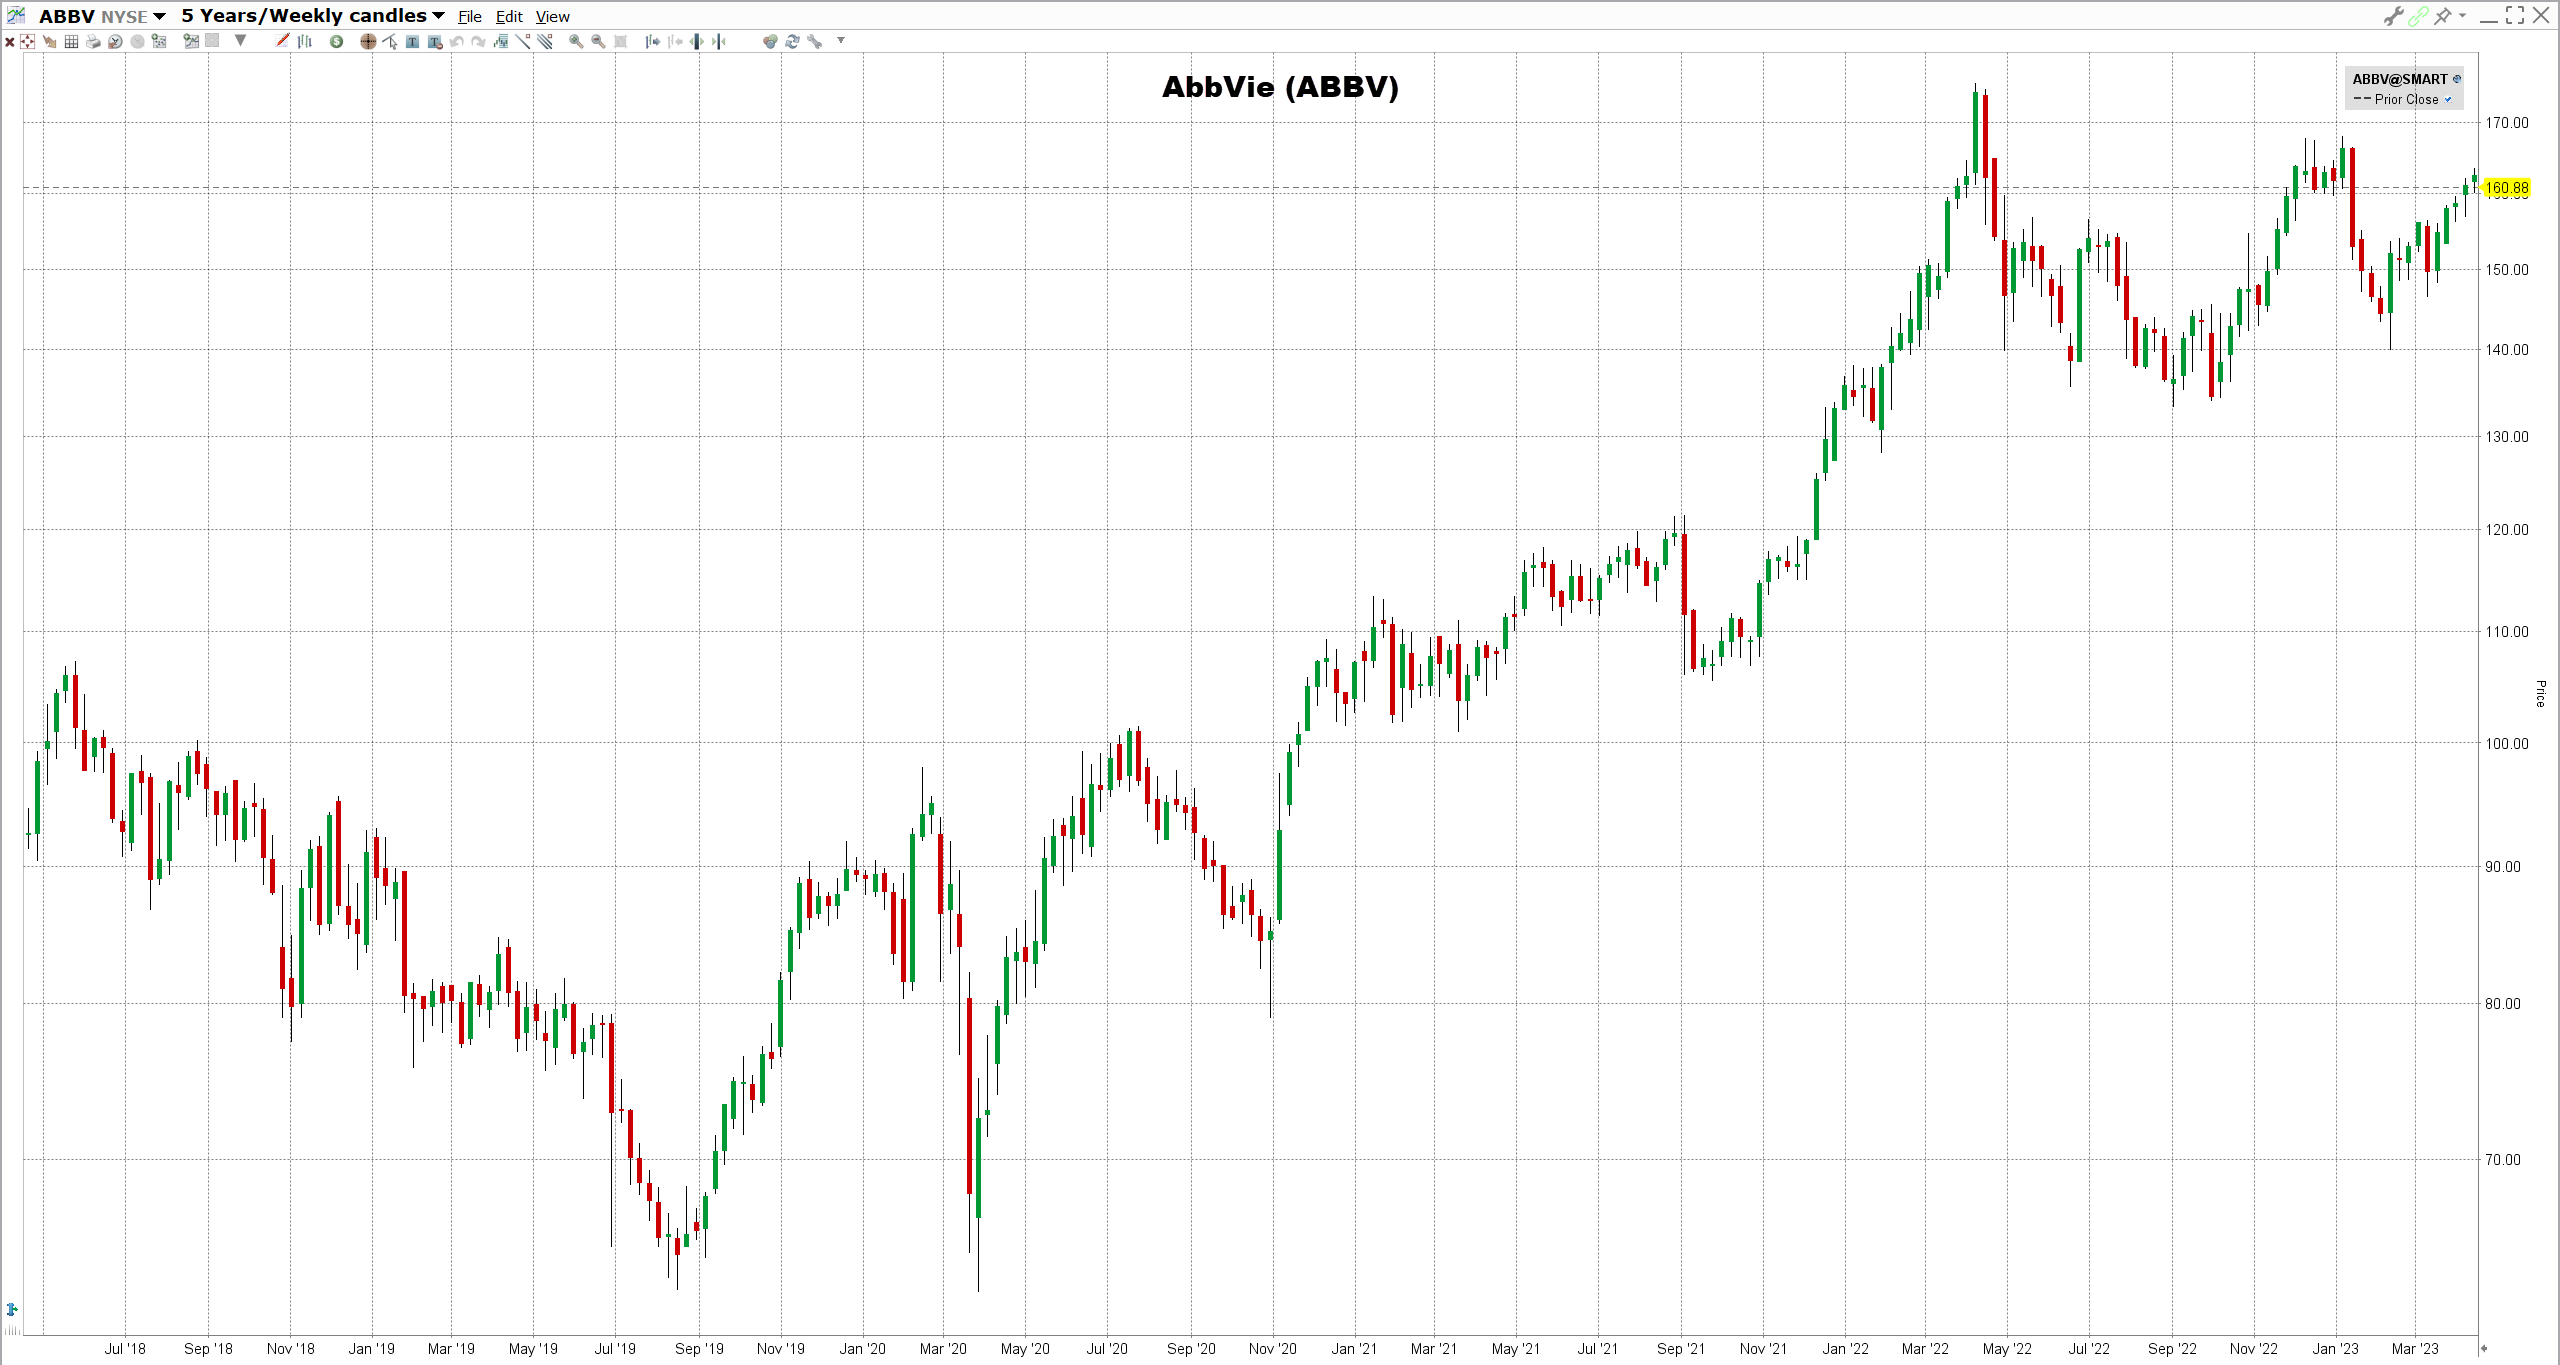2560x1365 pixels.
Task: Click the 70.00 price axis label
Action: click(x=2503, y=1160)
